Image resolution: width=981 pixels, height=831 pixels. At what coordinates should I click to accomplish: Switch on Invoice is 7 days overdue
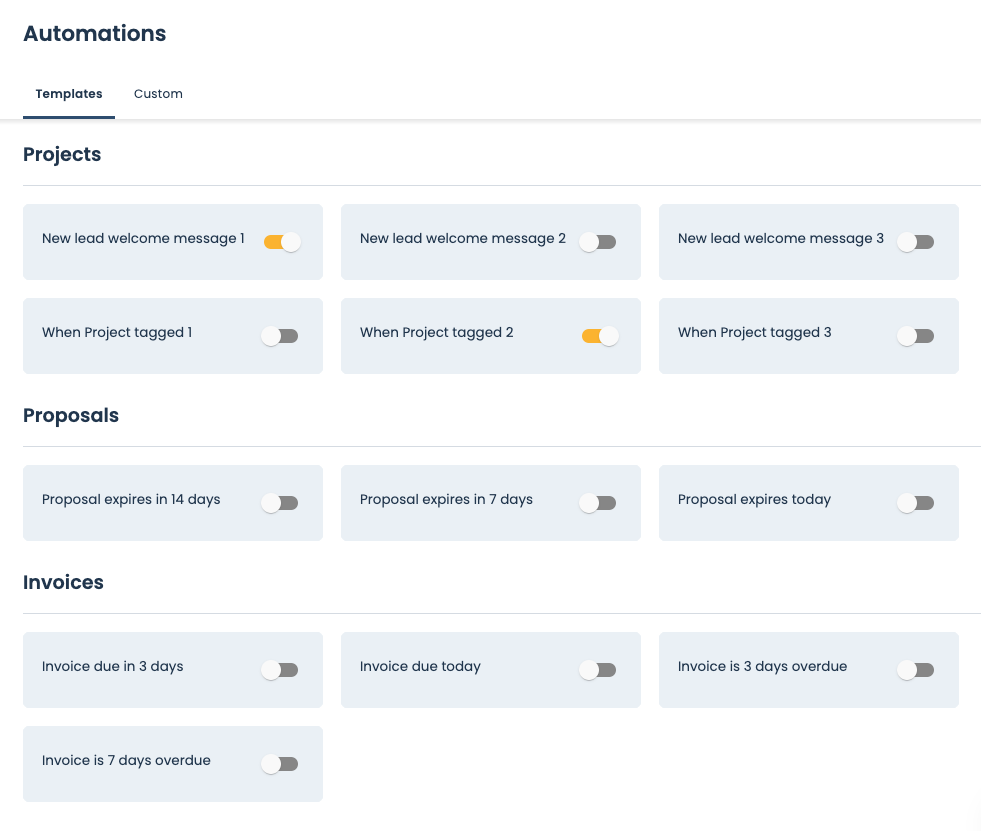[x=280, y=764]
